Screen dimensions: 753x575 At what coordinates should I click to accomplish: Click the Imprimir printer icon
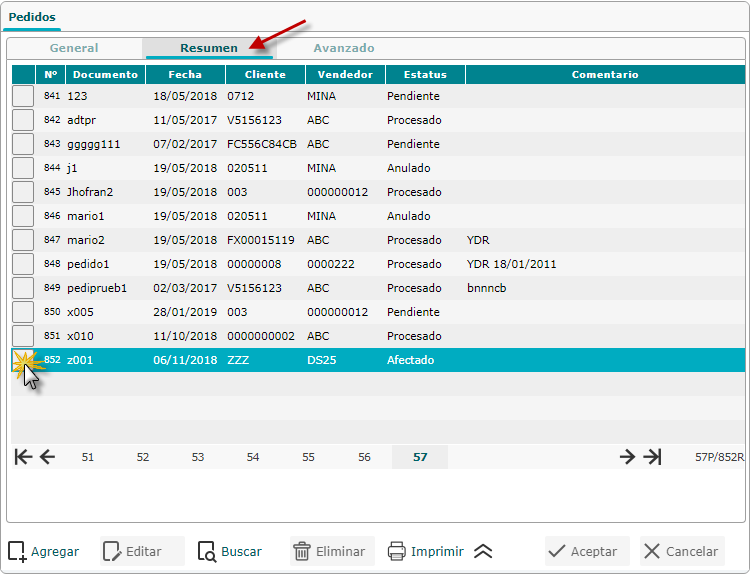click(396, 551)
